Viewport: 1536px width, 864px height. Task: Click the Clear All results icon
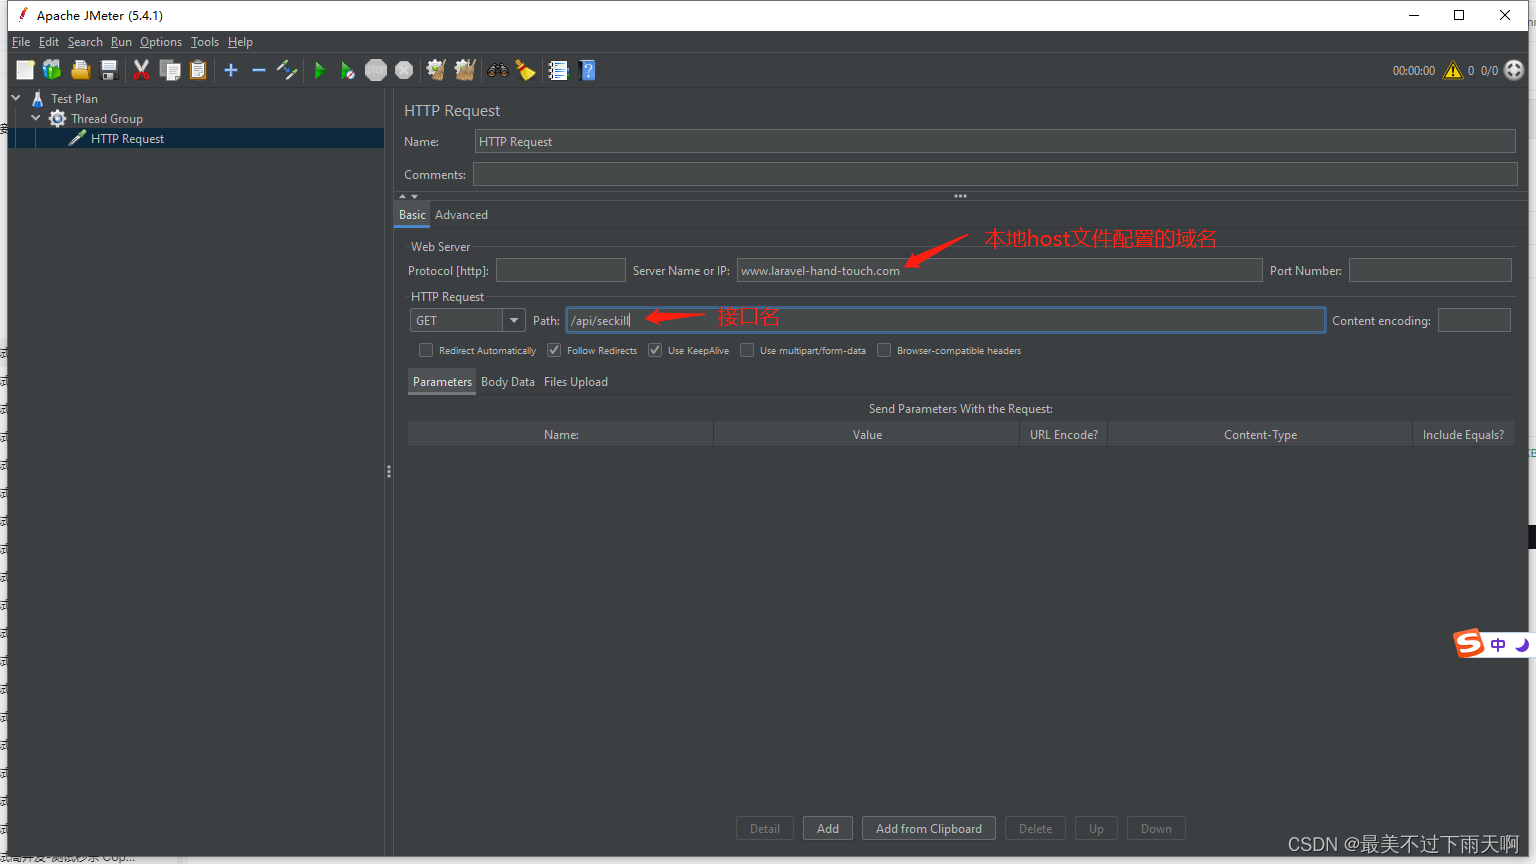(464, 70)
